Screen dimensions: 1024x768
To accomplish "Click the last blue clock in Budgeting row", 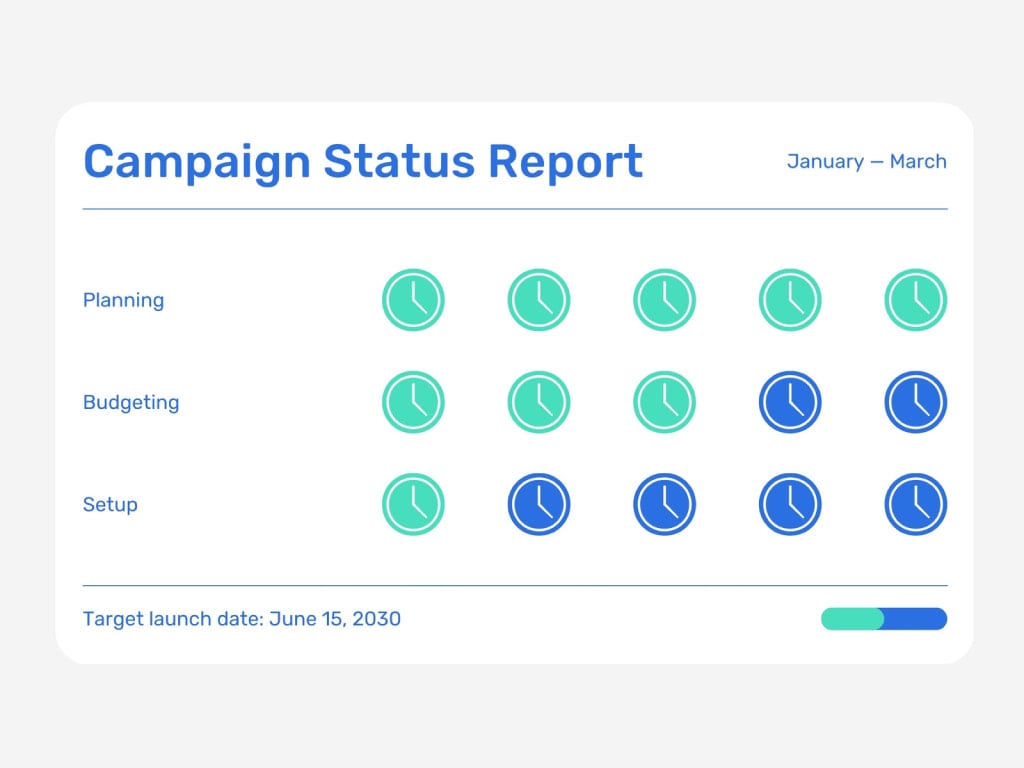I will pyautogui.click(x=915, y=402).
